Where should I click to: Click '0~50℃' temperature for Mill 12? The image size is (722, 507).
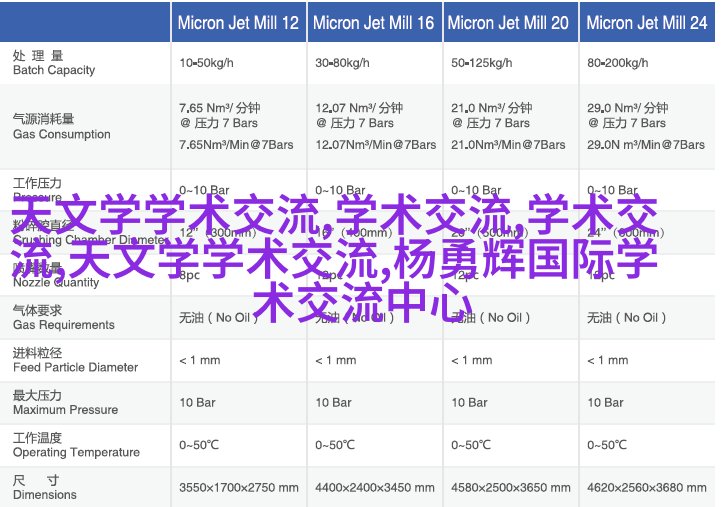[199, 445]
